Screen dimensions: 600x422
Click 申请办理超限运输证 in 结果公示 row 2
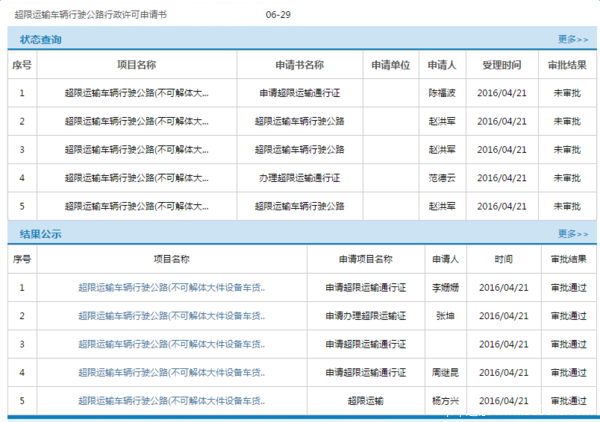(x=366, y=316)
